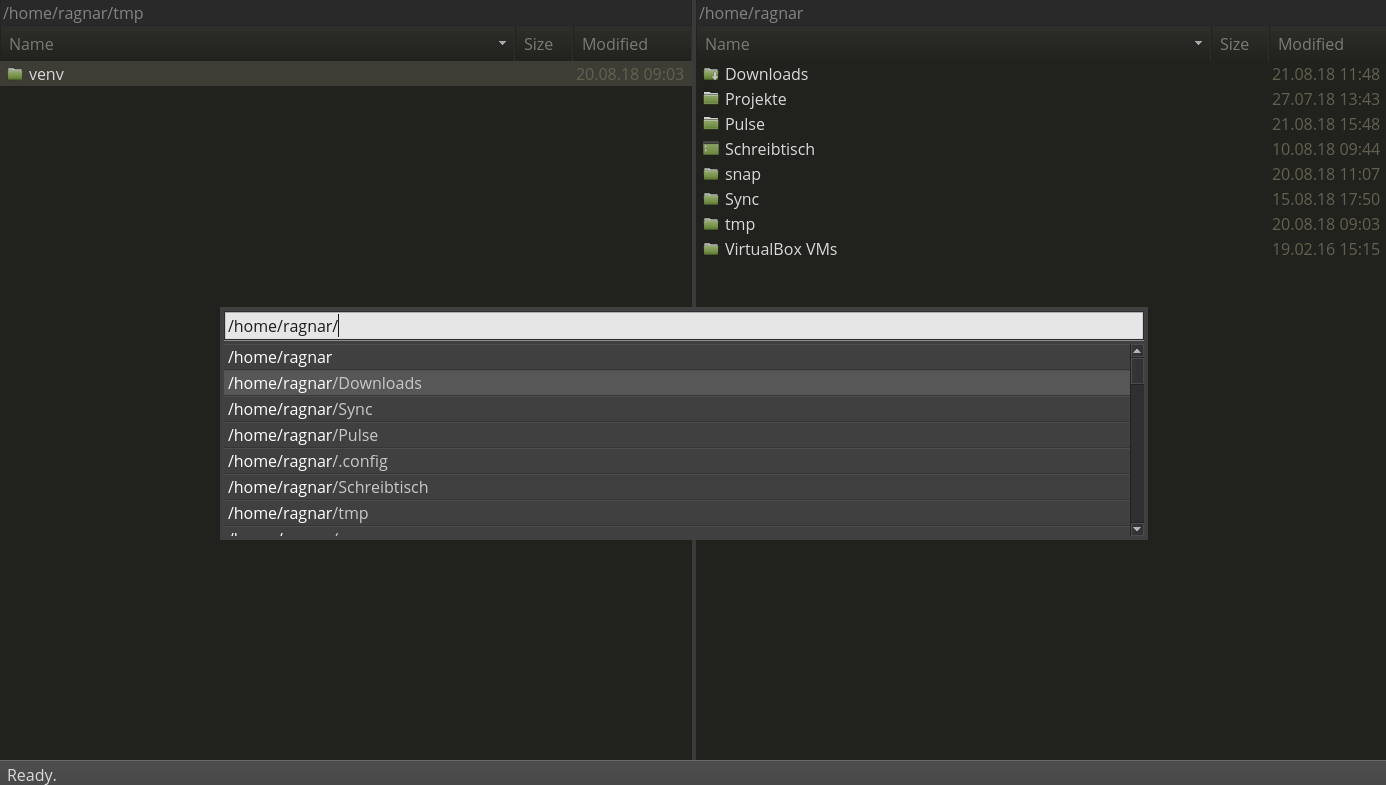
Task: Select the VirtualBox VMs folder icon
Action: point(711,249)
